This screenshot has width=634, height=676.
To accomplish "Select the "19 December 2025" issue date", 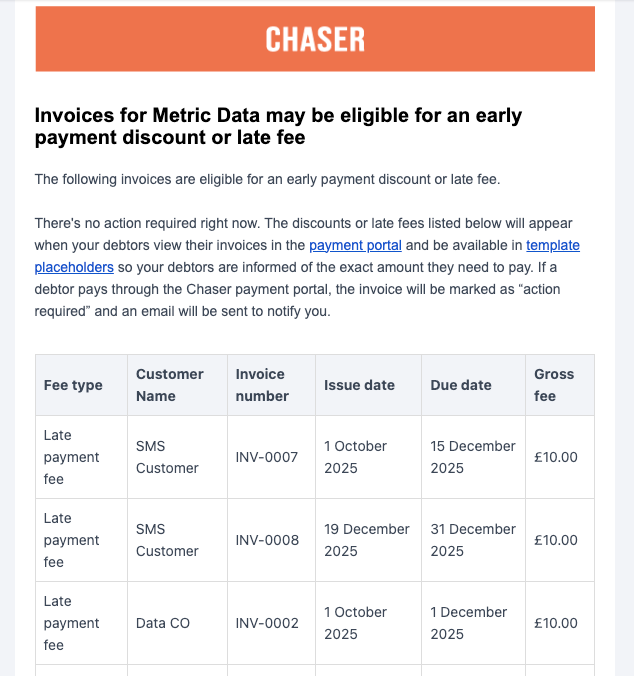I will point(367,540).
